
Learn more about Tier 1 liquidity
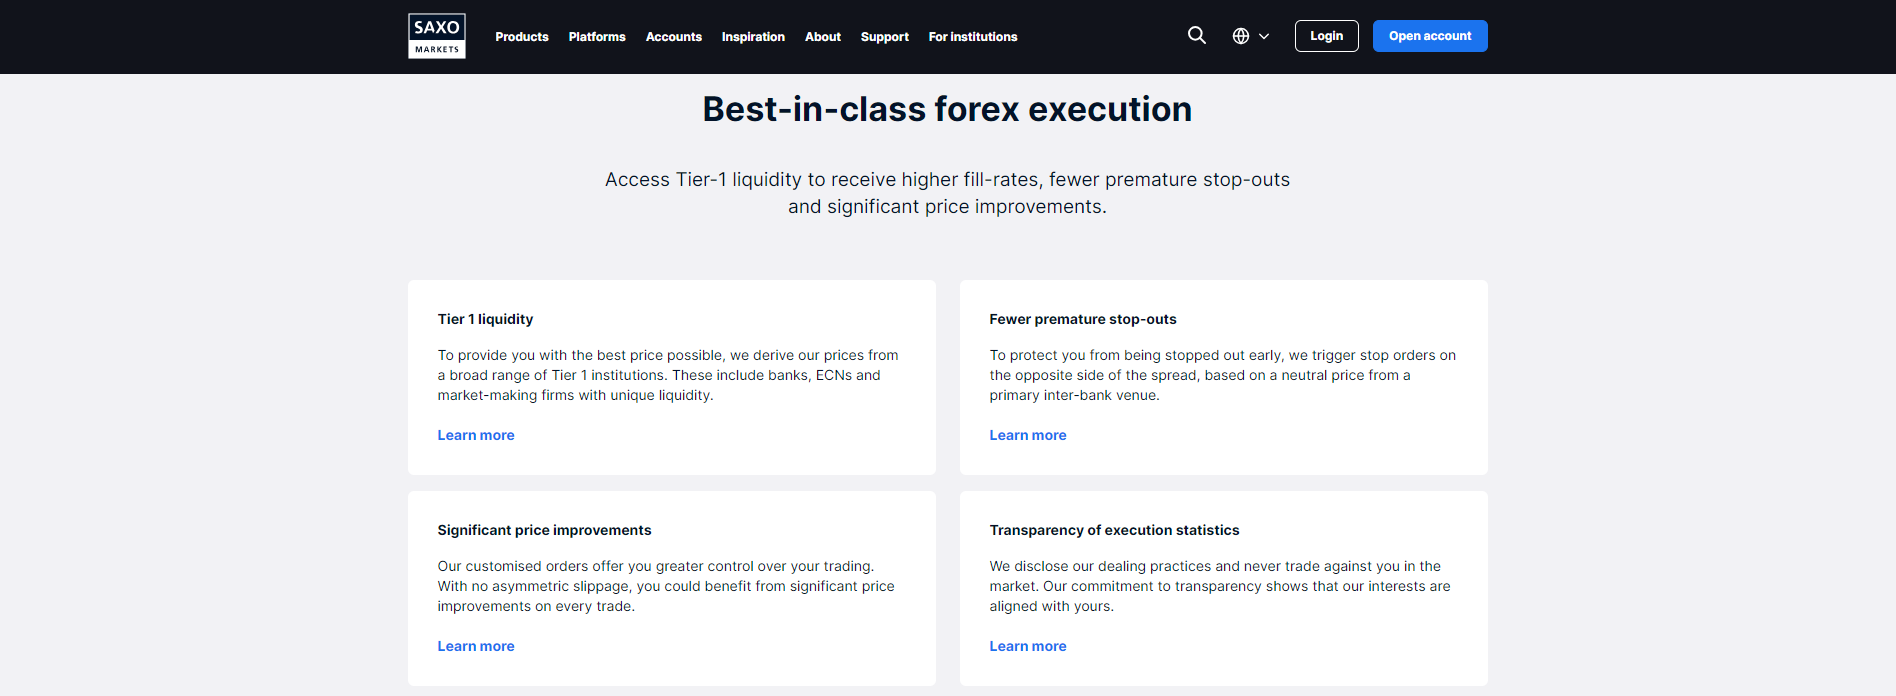[x=476, y=435]
